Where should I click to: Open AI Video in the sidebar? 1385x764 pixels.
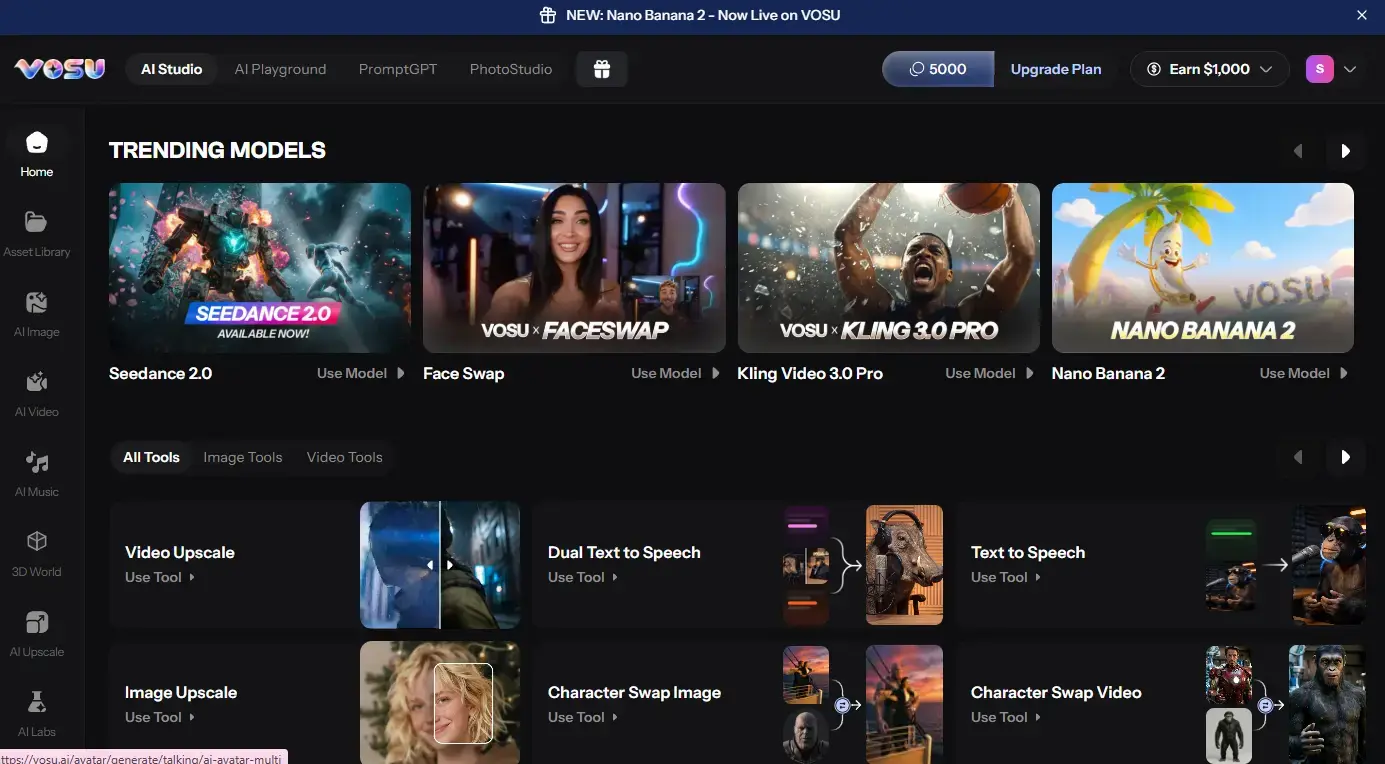[37, 394]
